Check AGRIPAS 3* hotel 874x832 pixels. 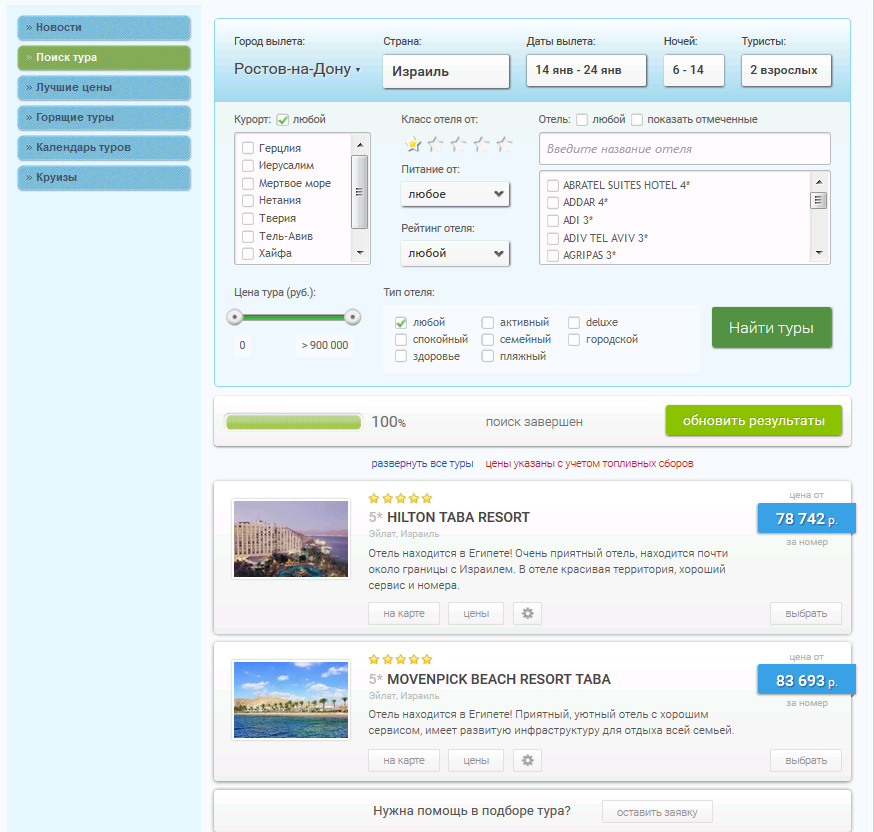click(x=553, y=255)
